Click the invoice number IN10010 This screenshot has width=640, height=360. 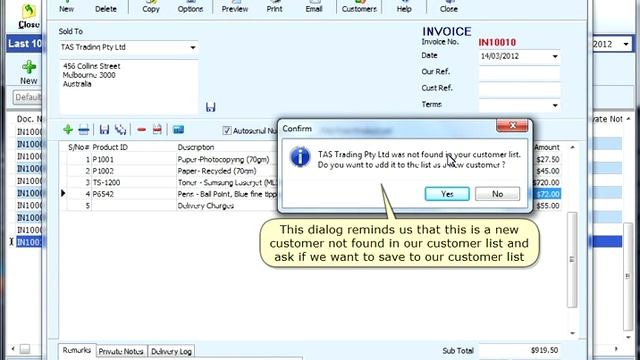pos(497,42)
